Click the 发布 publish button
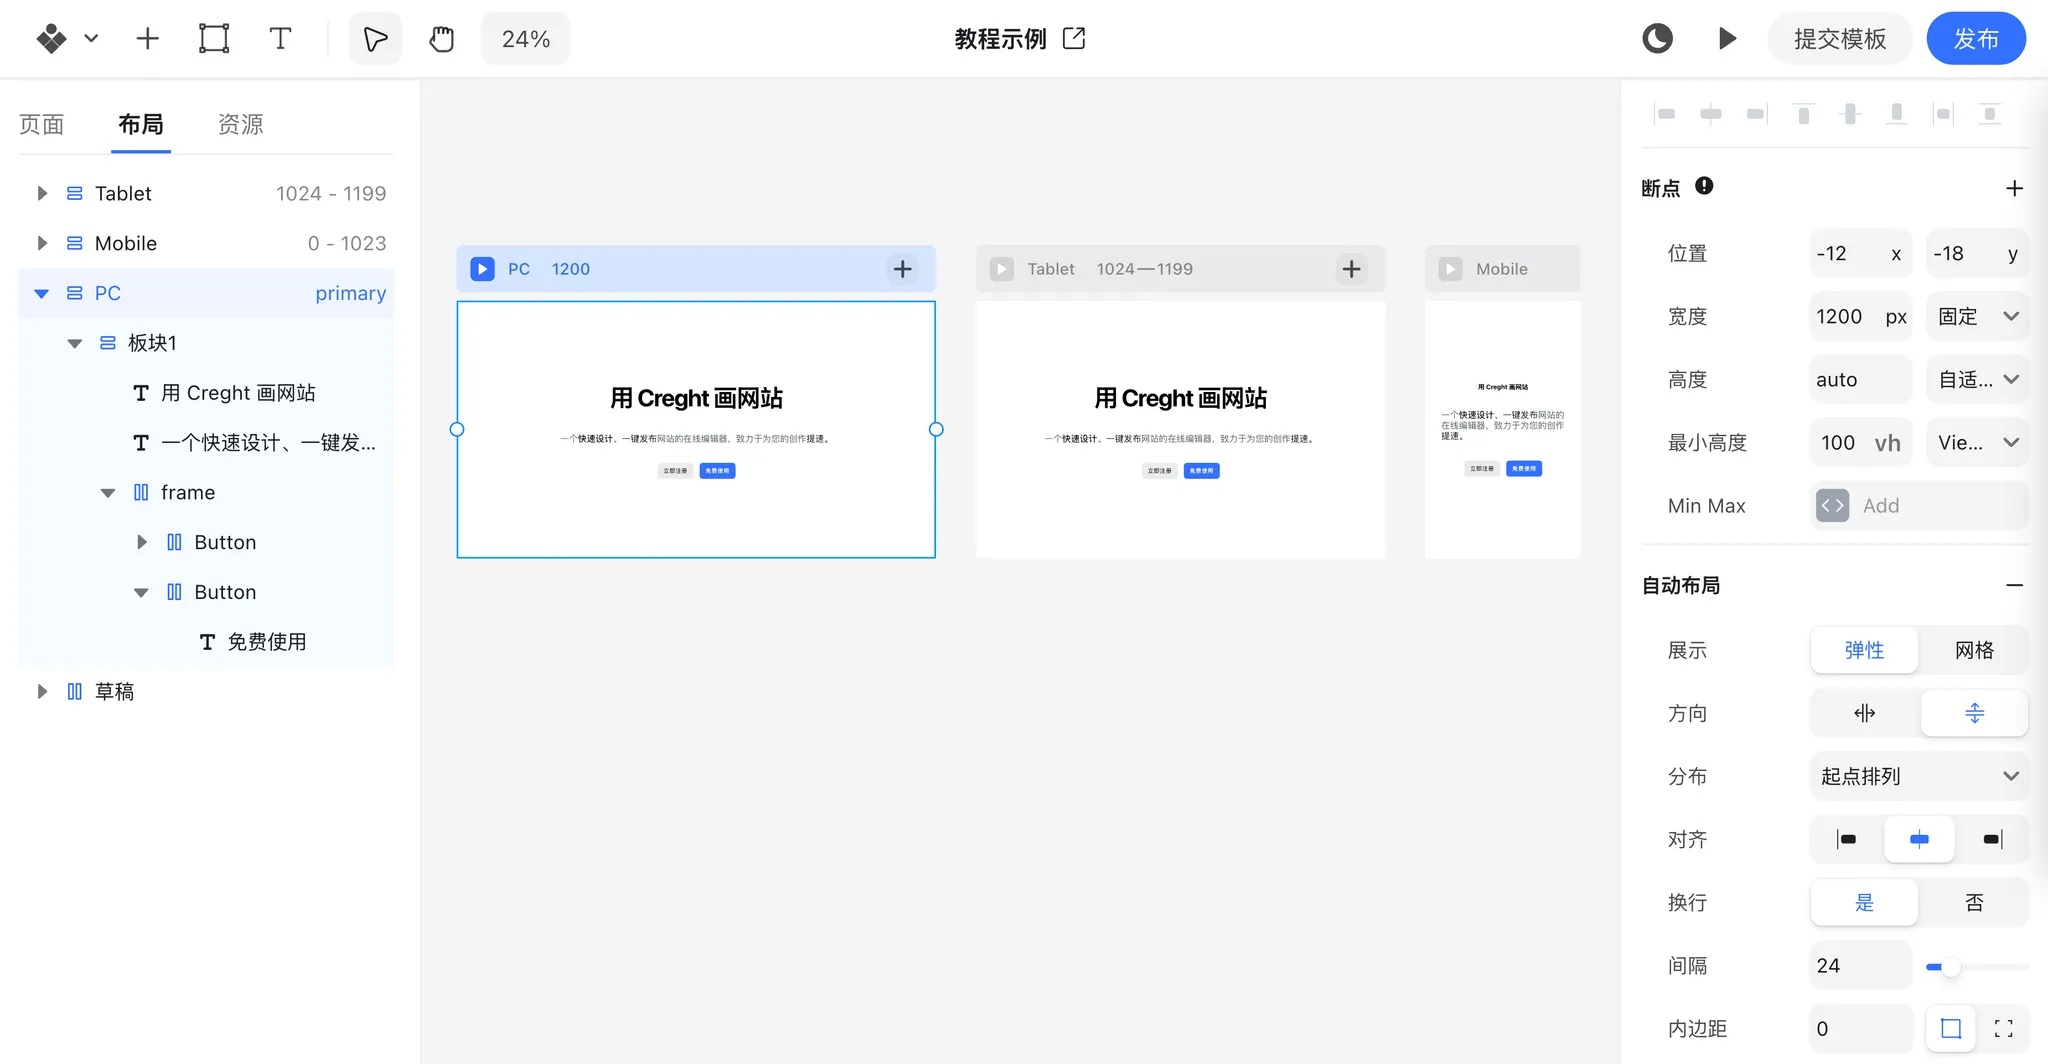This screenshot has width=2048, height=1064. tap(1976, 39)
